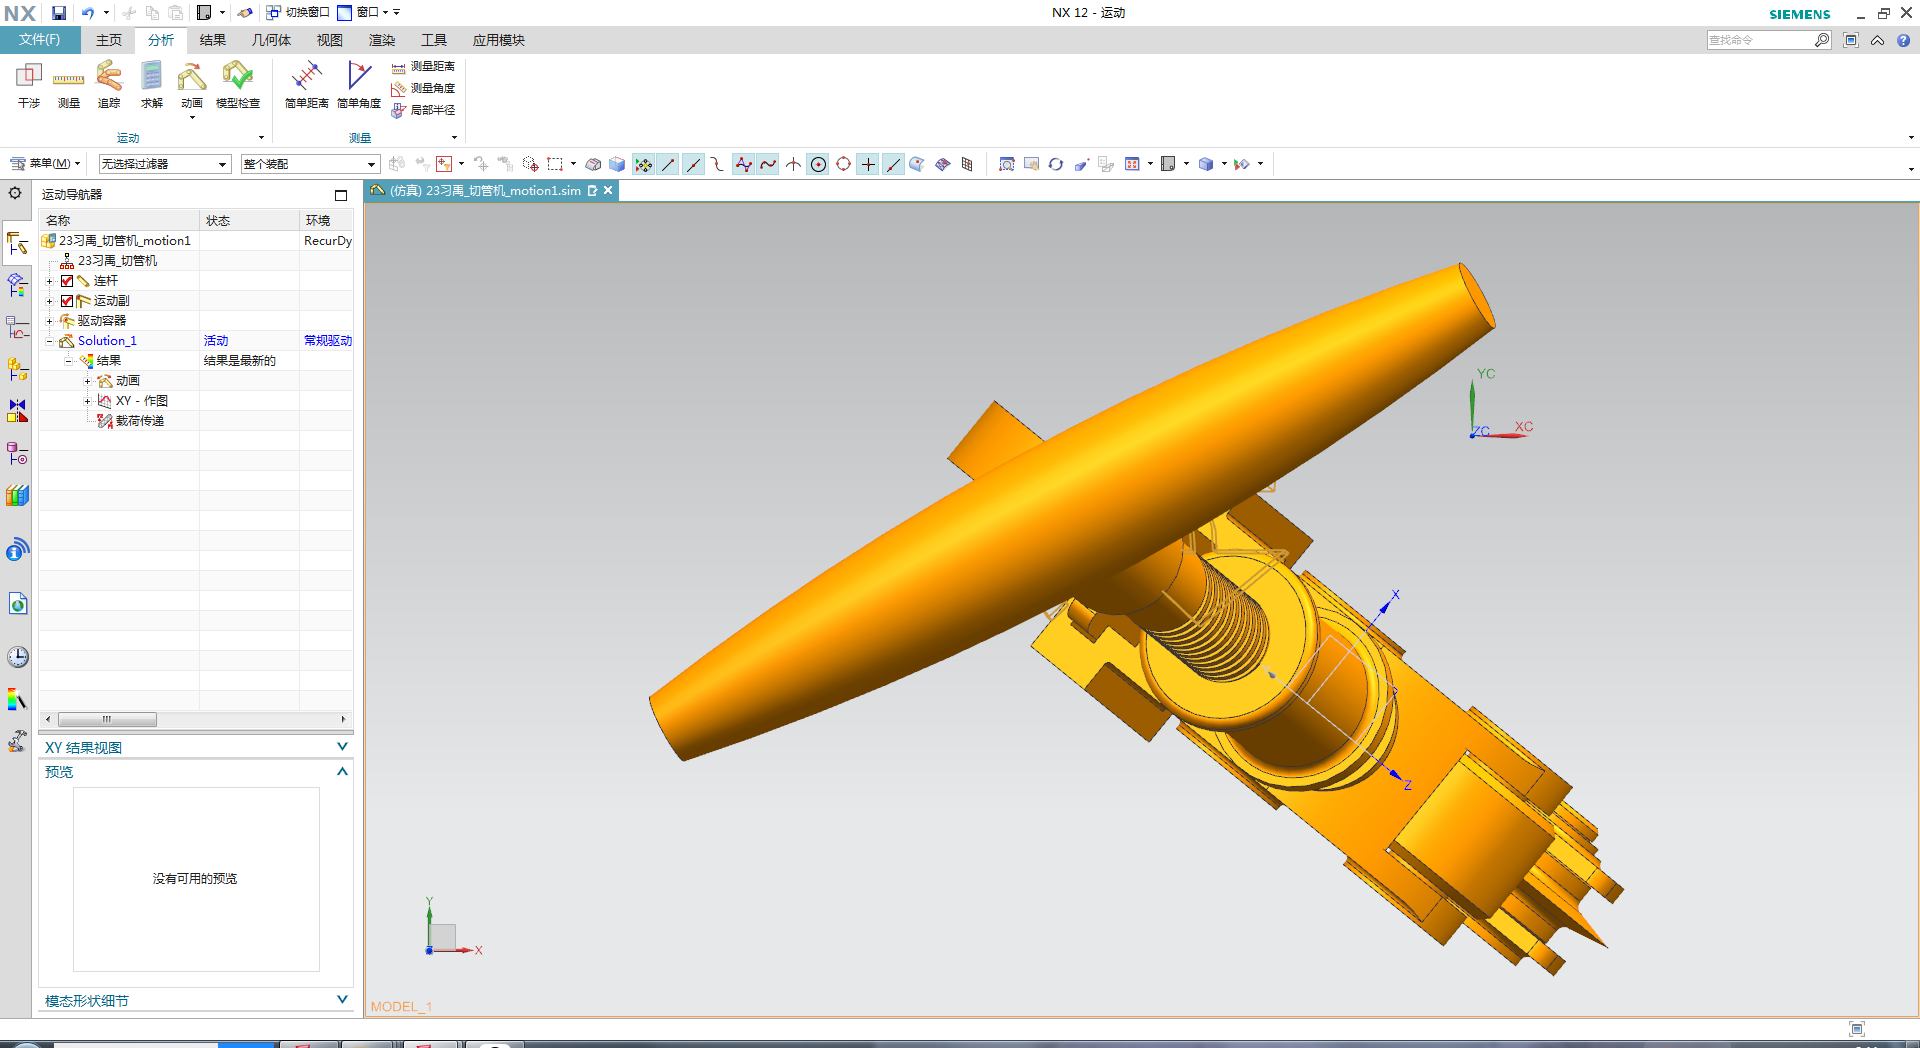1920x1048 pixels.
Task: Open the 干涉 interference tool
Action: [x=29, y=85]
